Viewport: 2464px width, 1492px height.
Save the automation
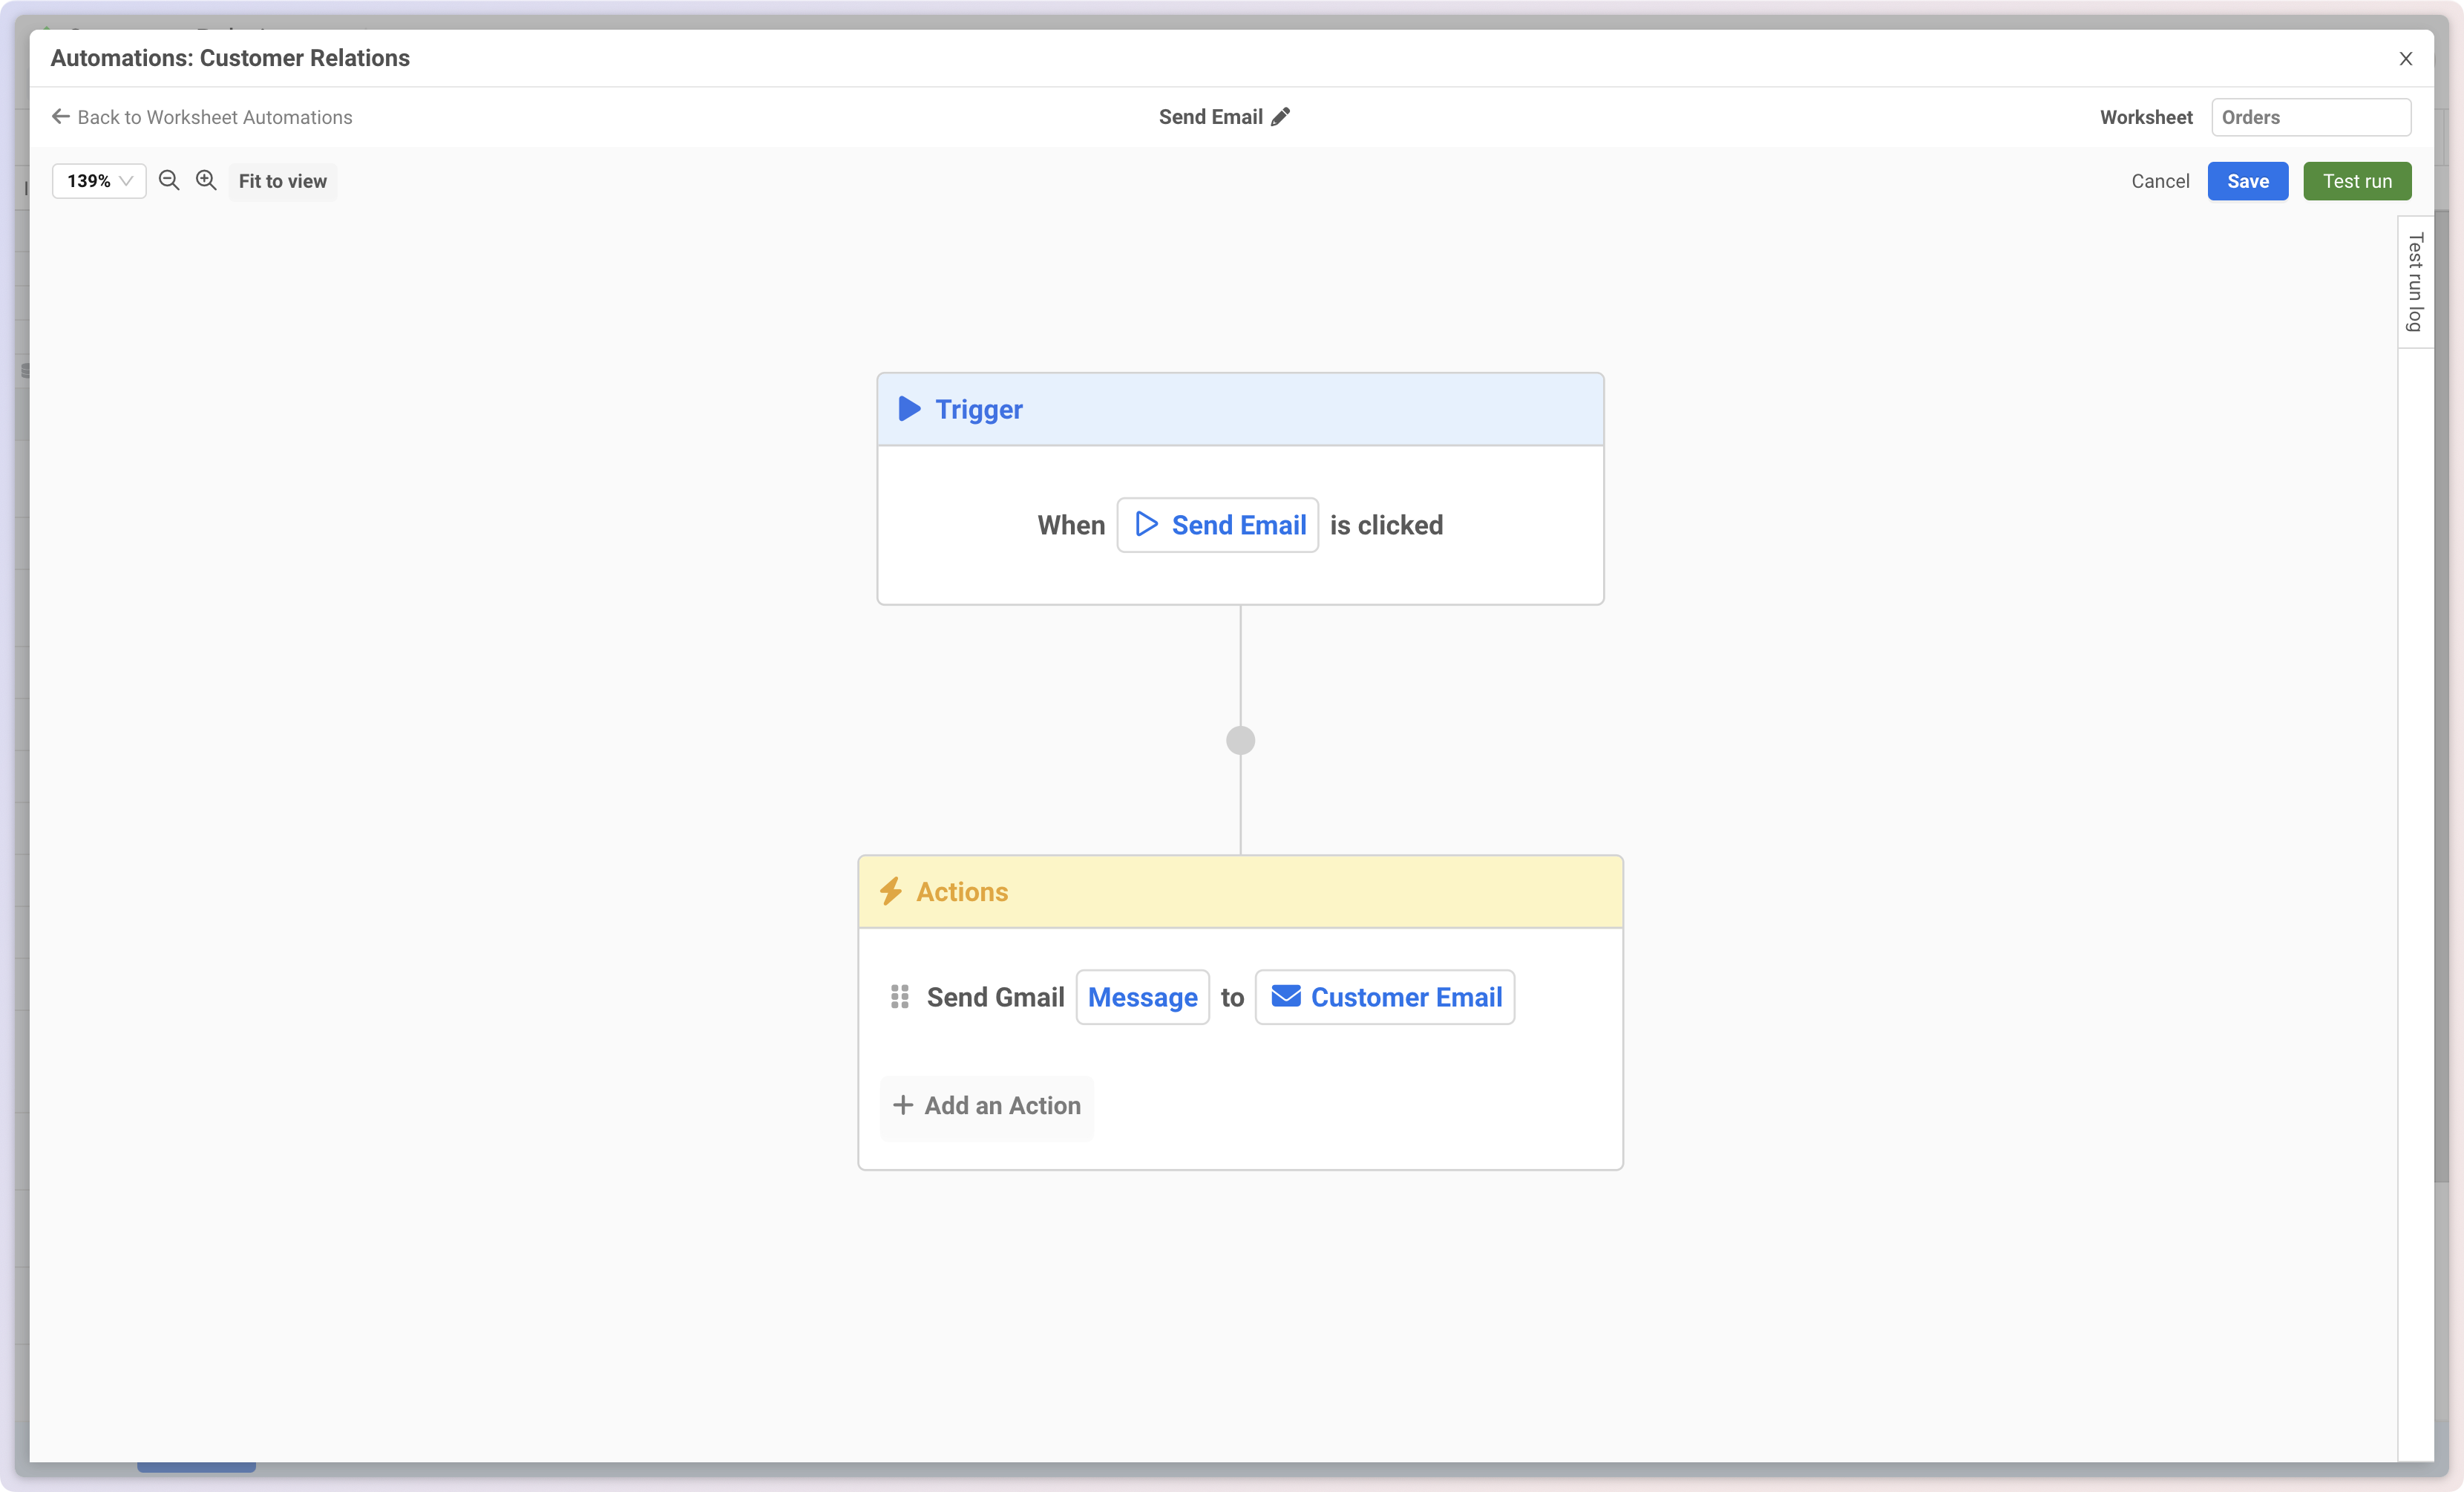pos(2247,181)
